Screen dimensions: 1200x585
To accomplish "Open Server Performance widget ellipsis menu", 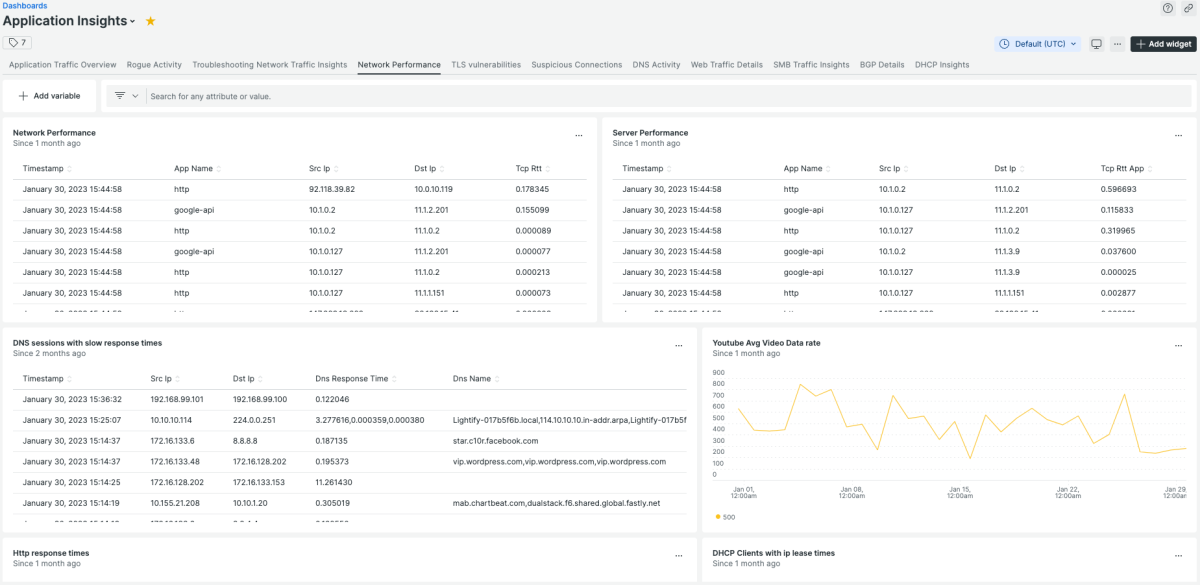I will click(1178, 135).
